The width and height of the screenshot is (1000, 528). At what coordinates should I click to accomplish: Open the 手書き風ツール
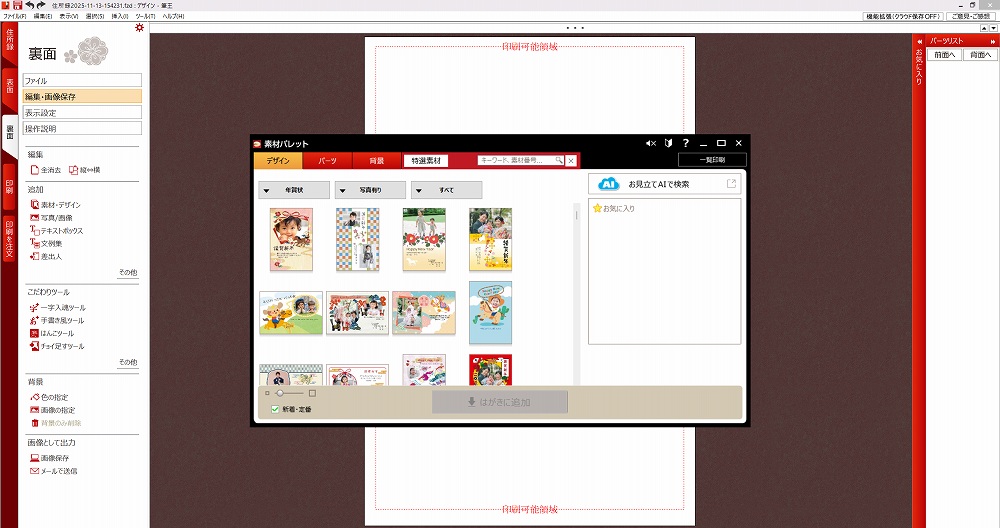(x=34, y=320)
